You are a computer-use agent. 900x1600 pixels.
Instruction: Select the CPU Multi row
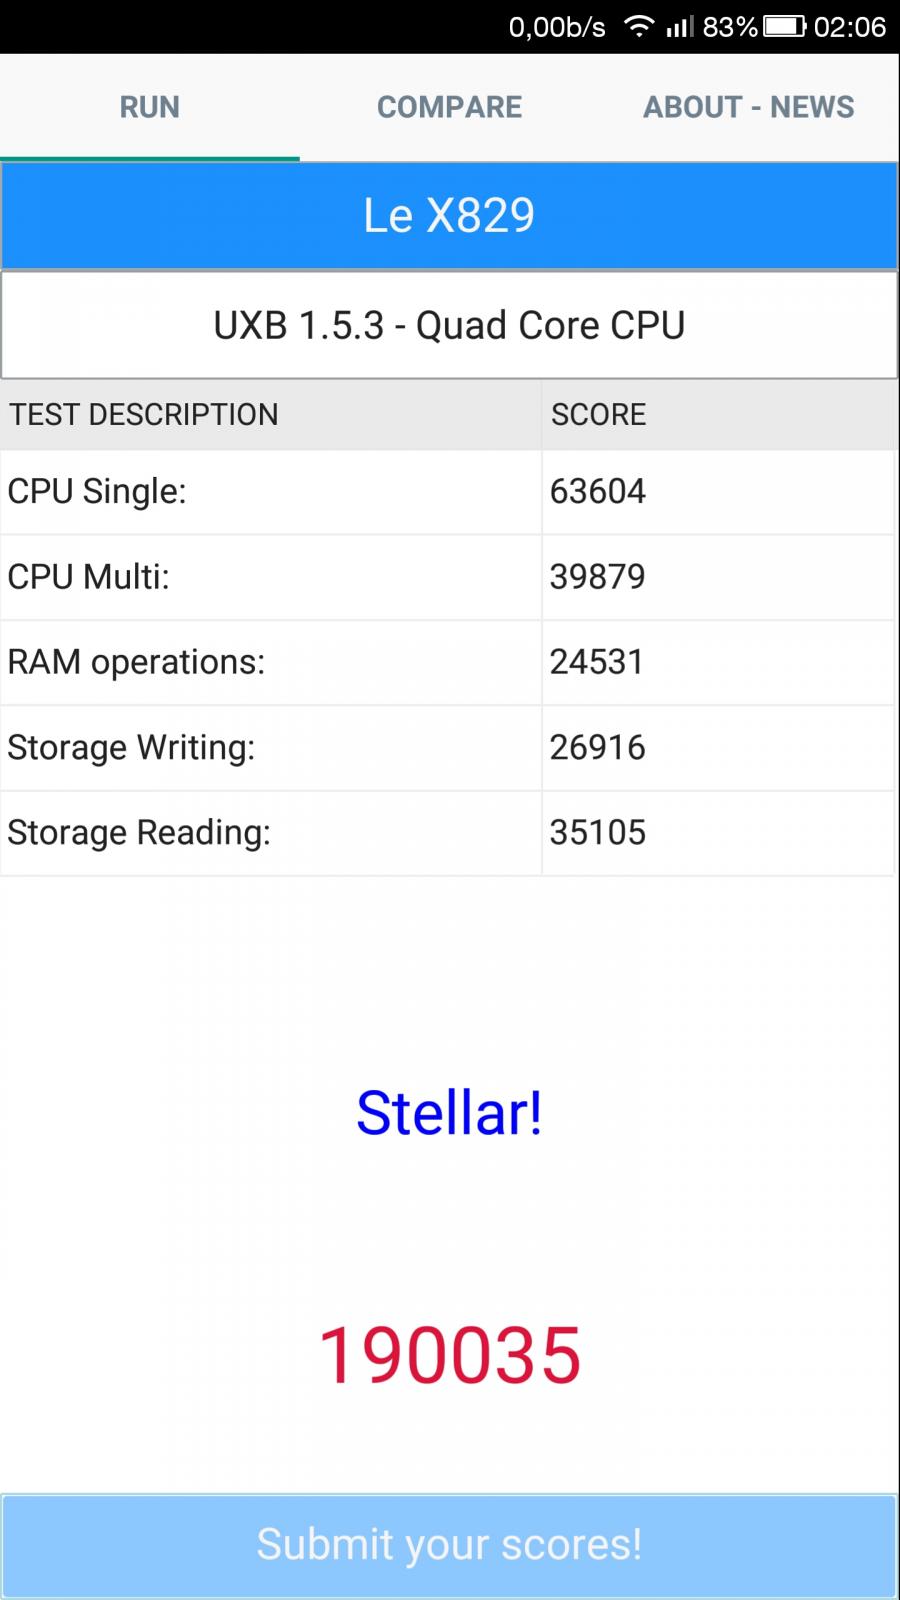click(x=447, y=577)
